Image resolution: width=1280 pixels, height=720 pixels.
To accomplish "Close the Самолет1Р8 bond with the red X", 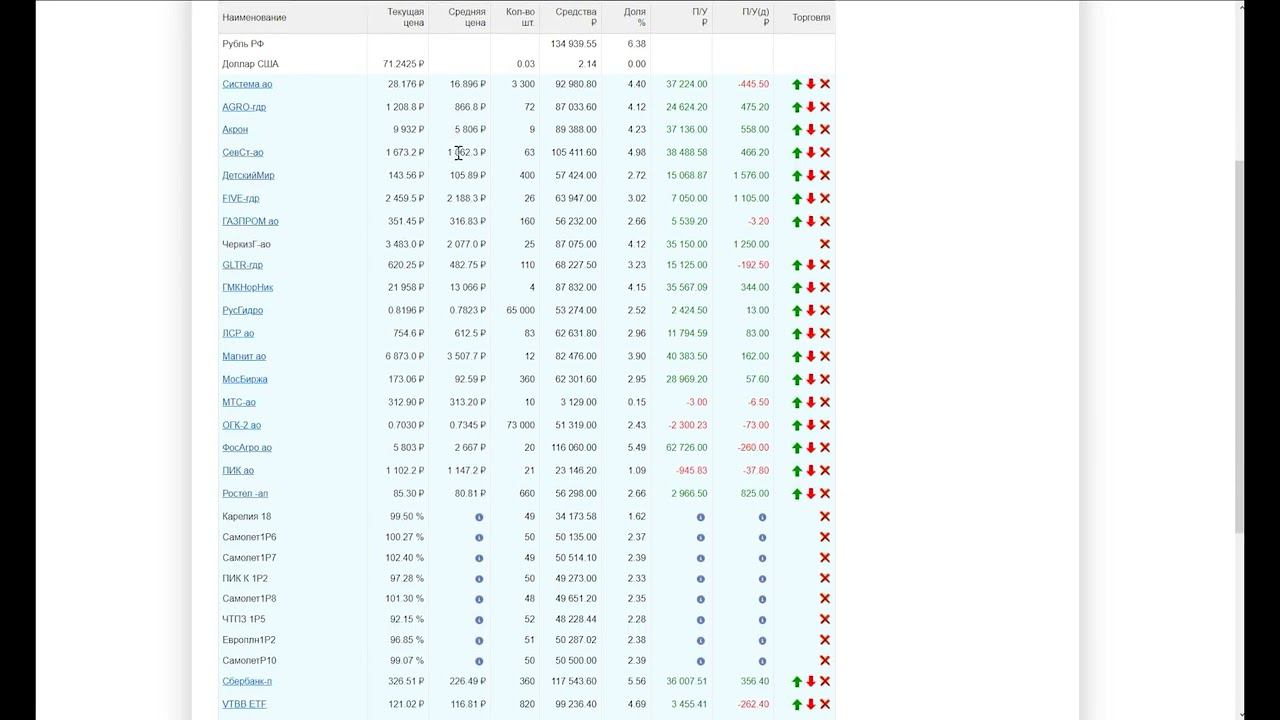I will [825, 599].
